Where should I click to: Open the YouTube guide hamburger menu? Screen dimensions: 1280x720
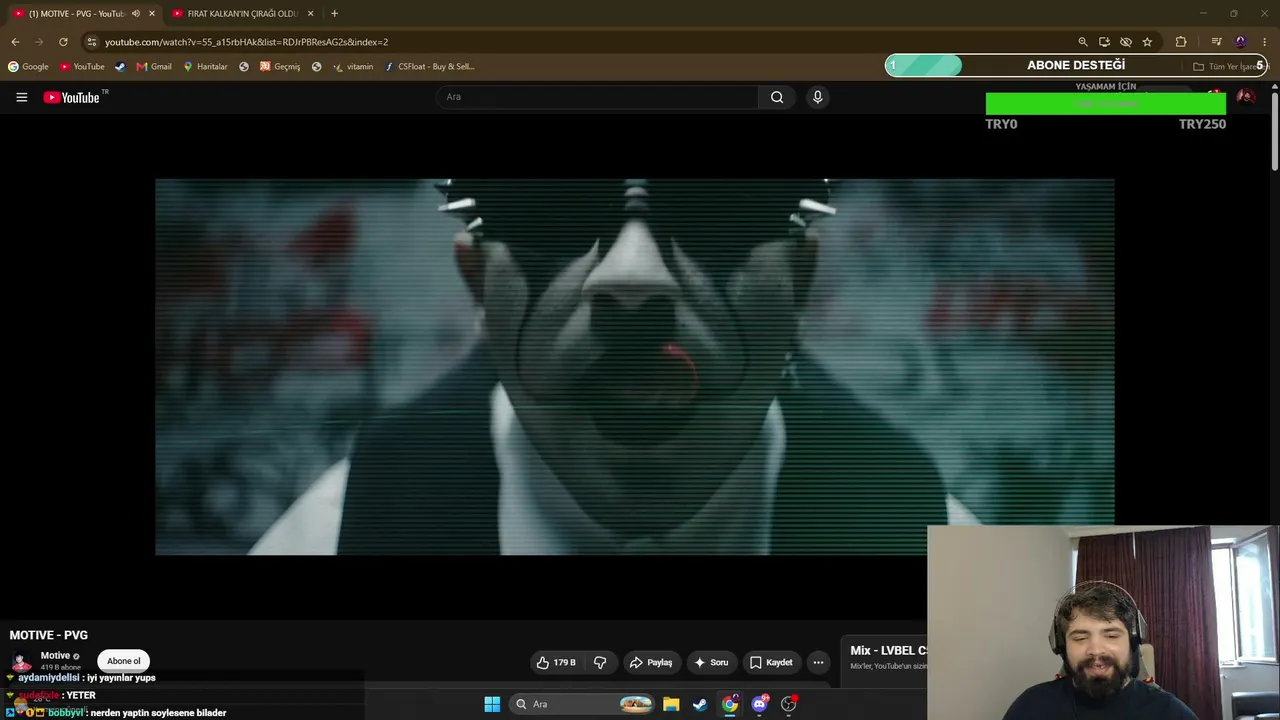pos(21,97)
